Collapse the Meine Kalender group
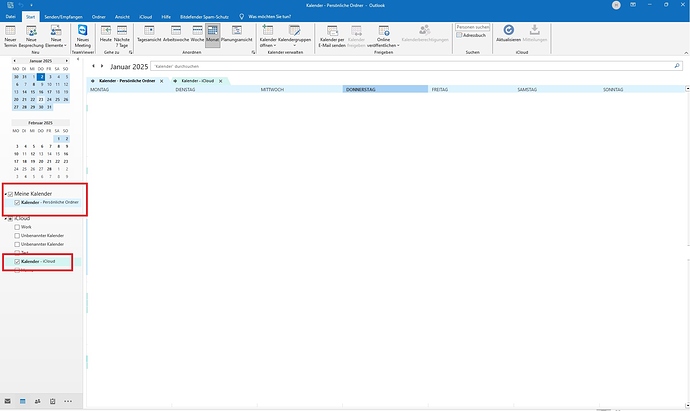Image resolution: width=690 pixels, height=411 pixels. click(6, 194)
